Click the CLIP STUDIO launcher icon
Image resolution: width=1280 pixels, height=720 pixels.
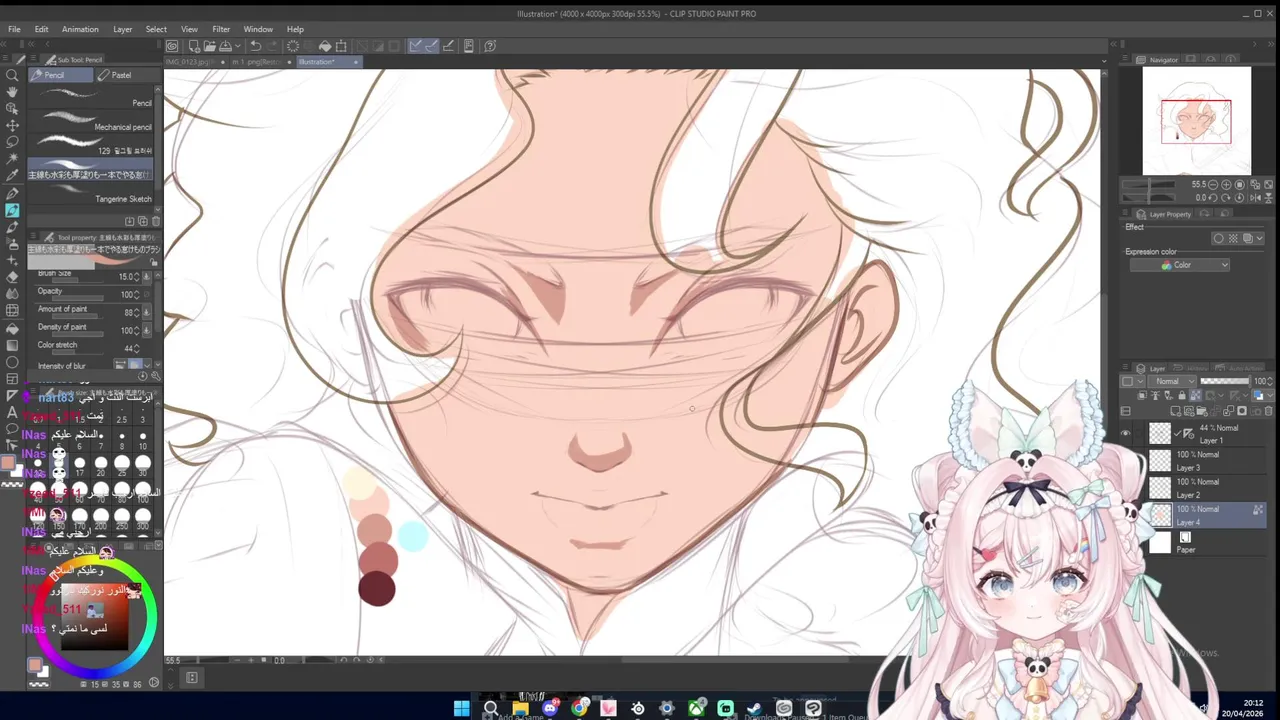coord(173,46)
